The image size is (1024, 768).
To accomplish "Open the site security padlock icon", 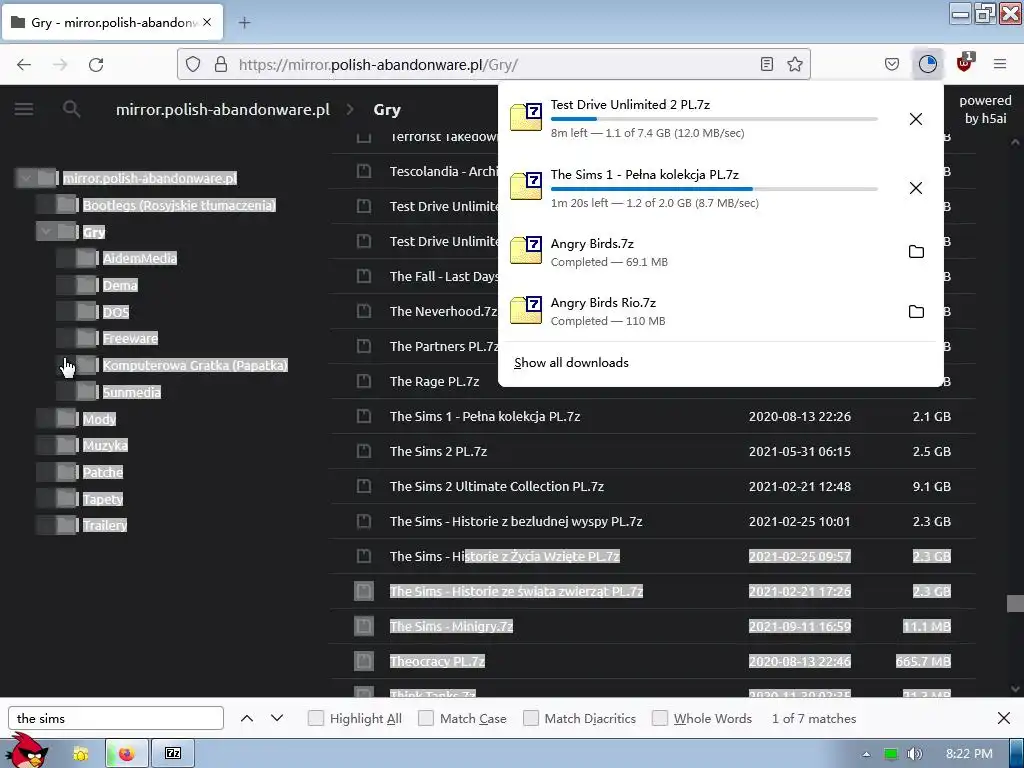I will (x=221, y=64).
